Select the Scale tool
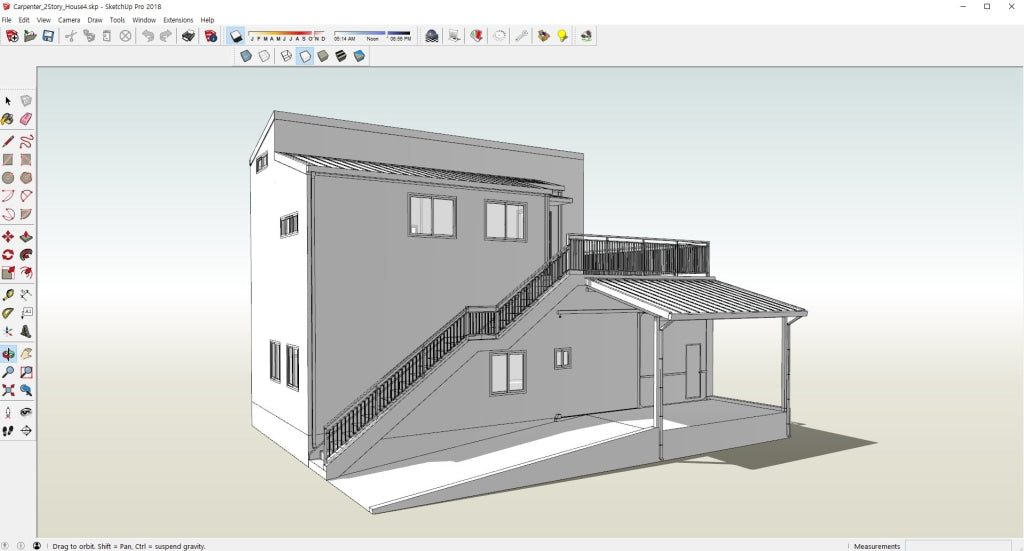The width and height of the screenshot is (1024, 551). click(x=8, y=273)
